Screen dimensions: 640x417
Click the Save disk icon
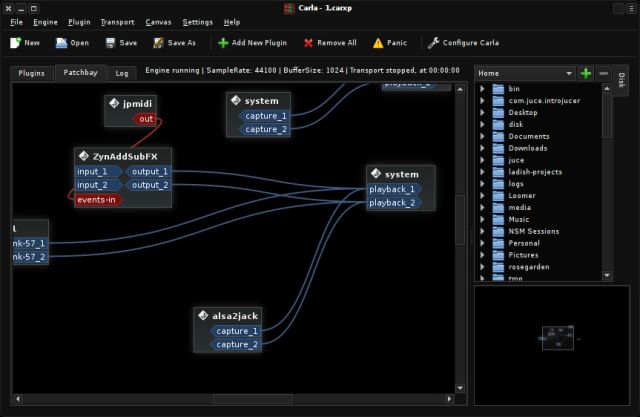coord(110,43)
